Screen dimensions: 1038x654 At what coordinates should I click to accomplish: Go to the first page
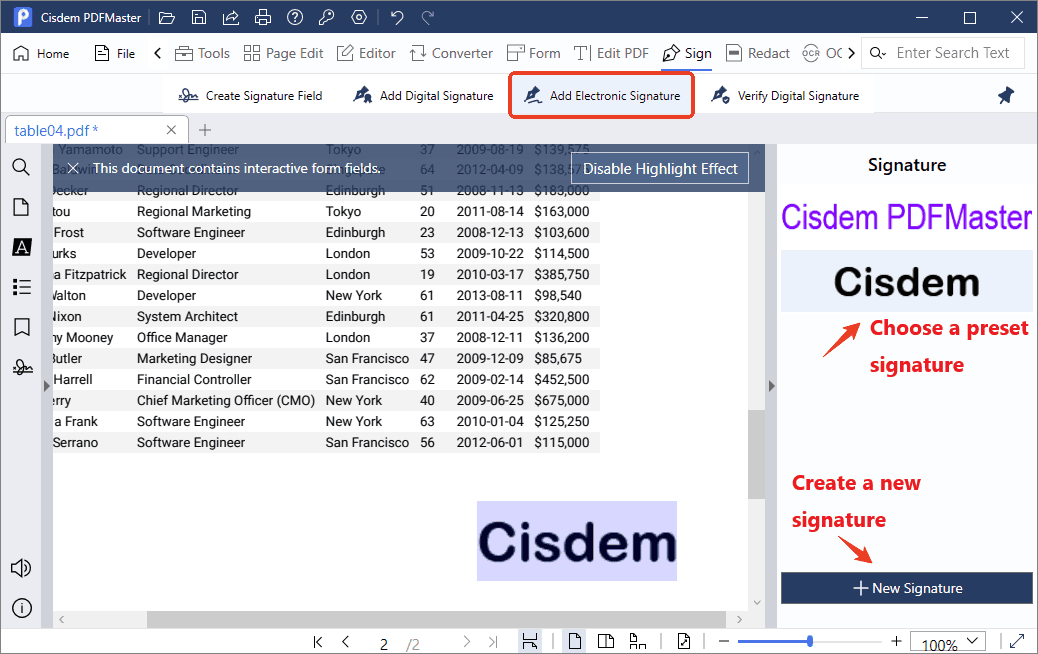(318, 641)
